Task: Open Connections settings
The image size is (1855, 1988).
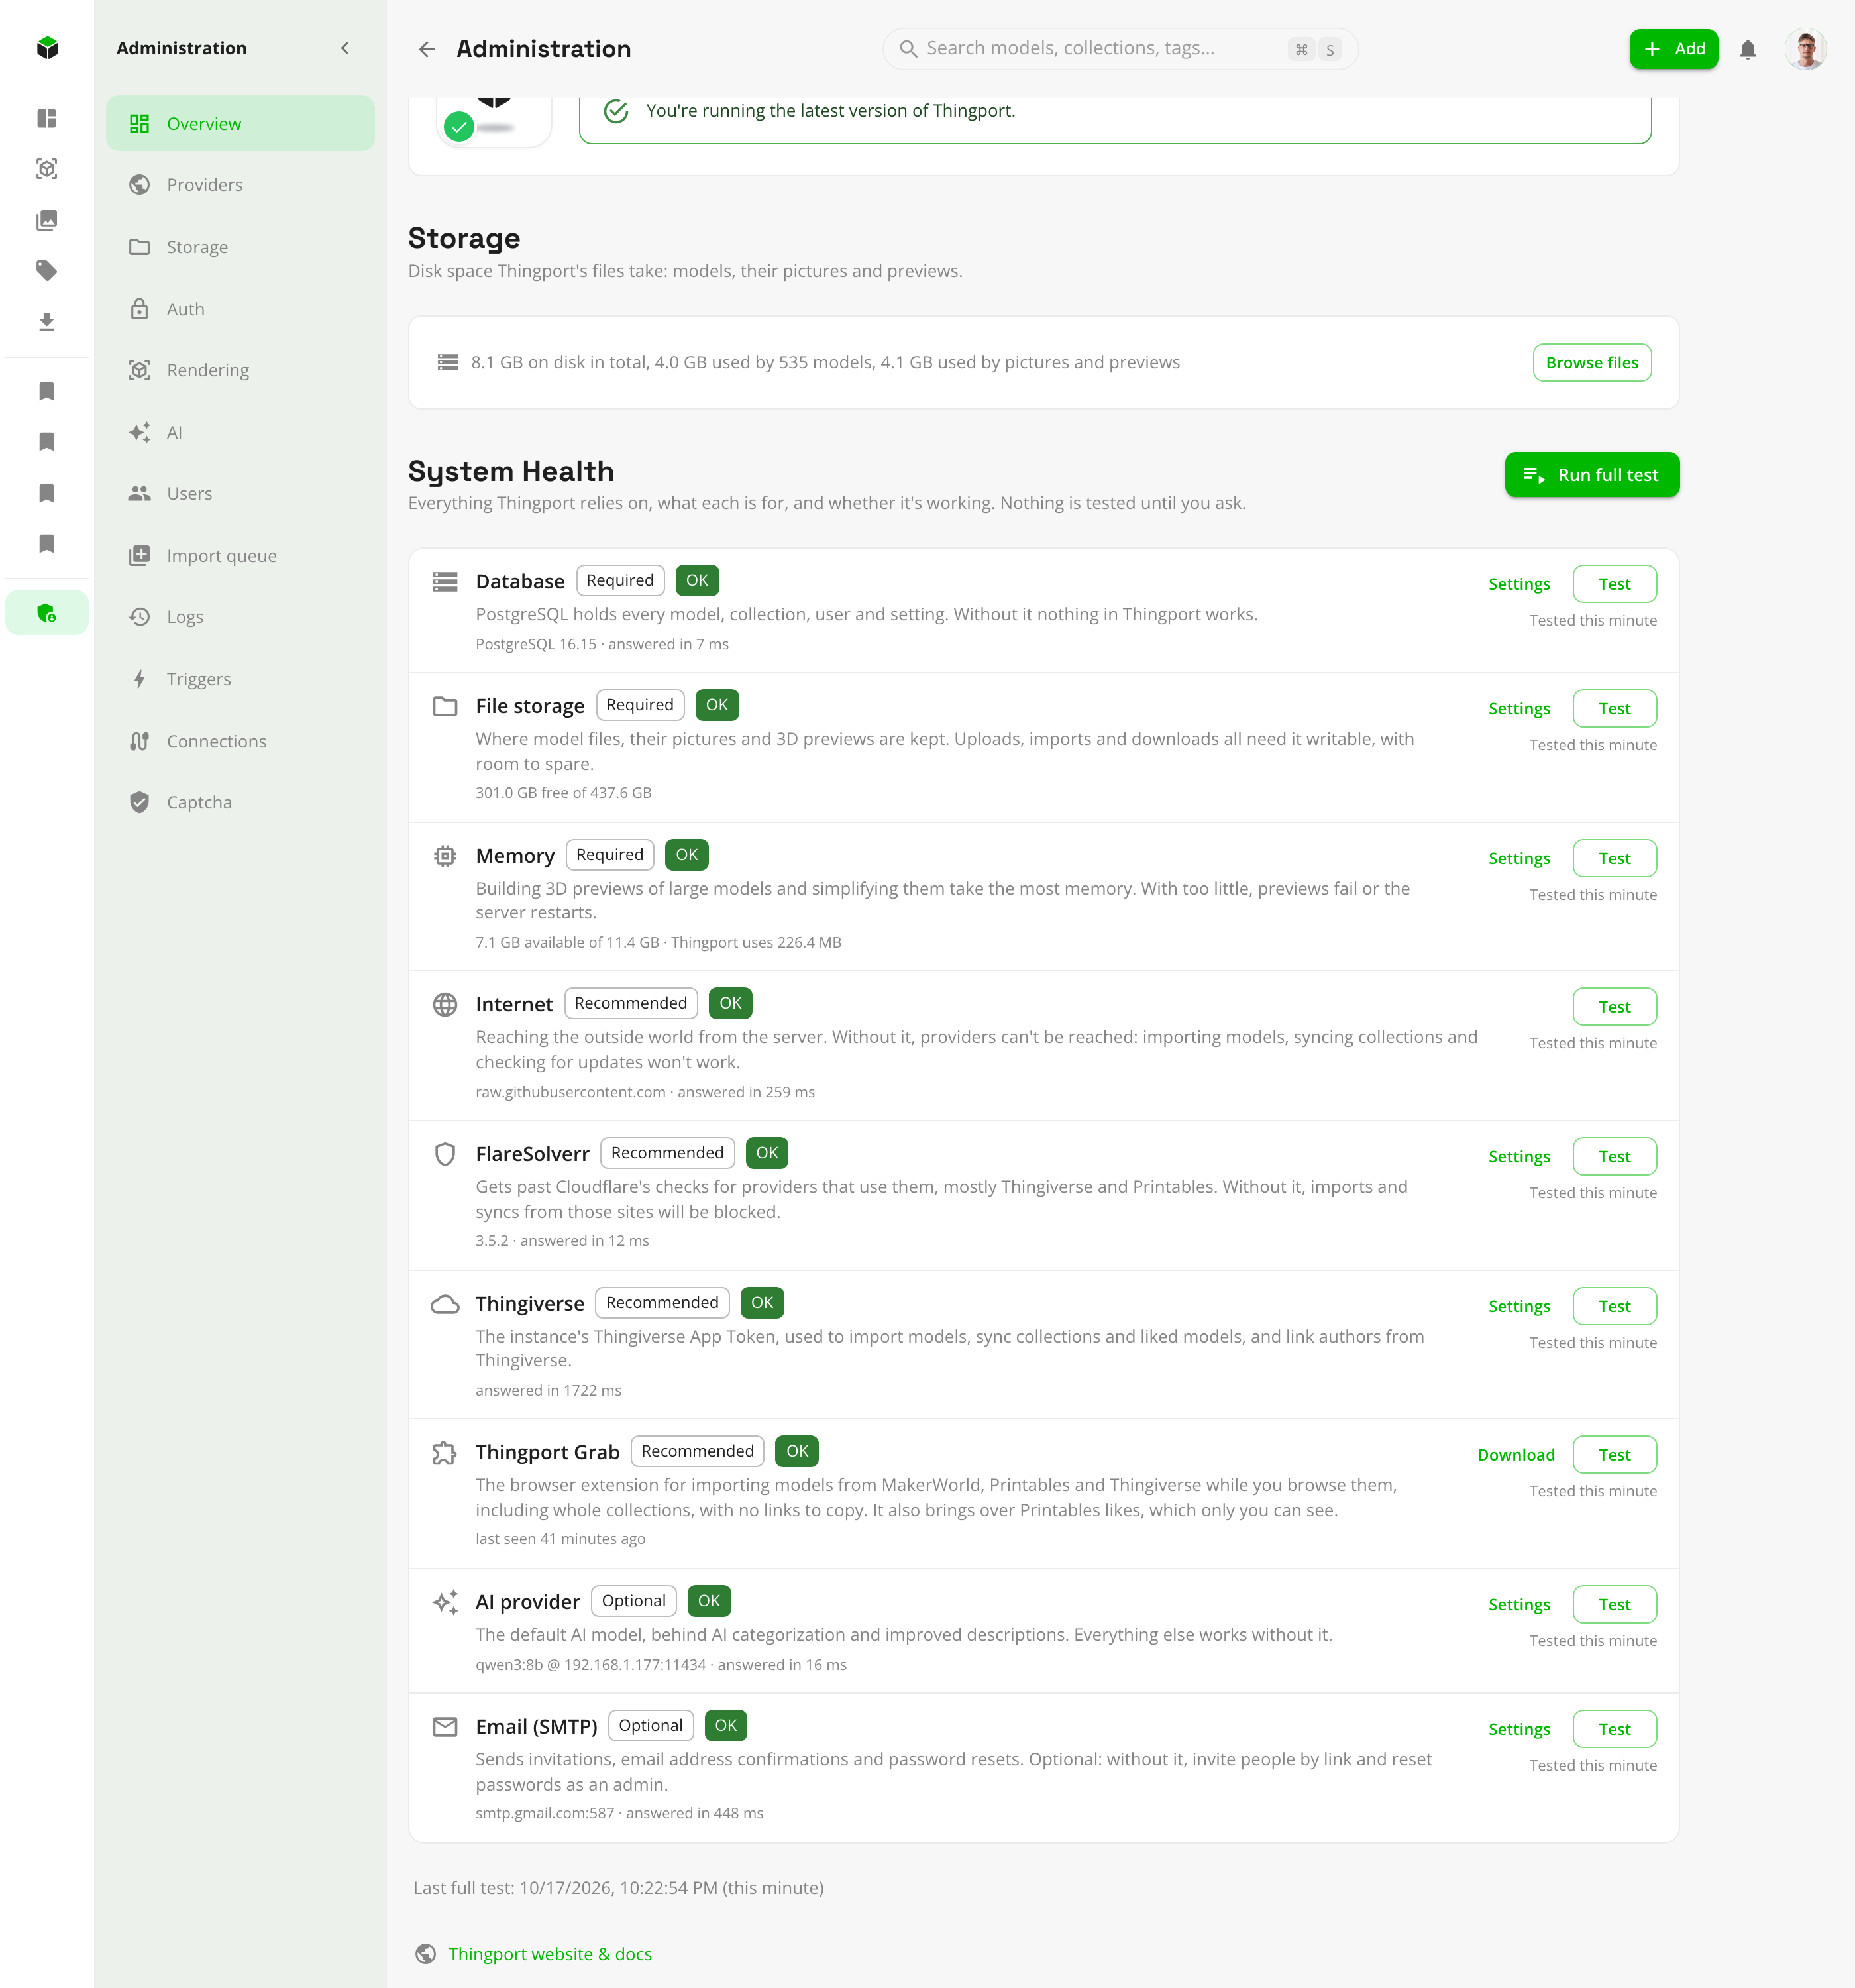Action: click(240, 741)
